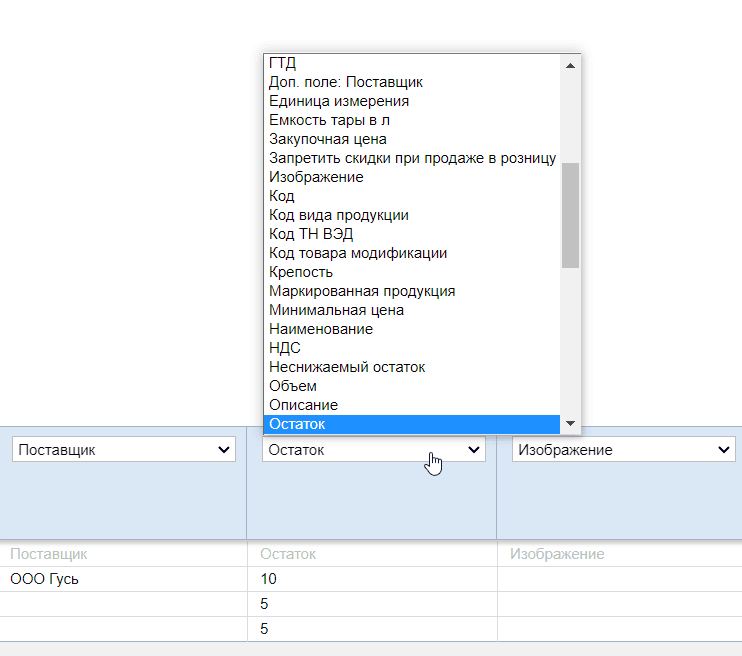Select 'Единица измерения' list option

coord(339,101)
